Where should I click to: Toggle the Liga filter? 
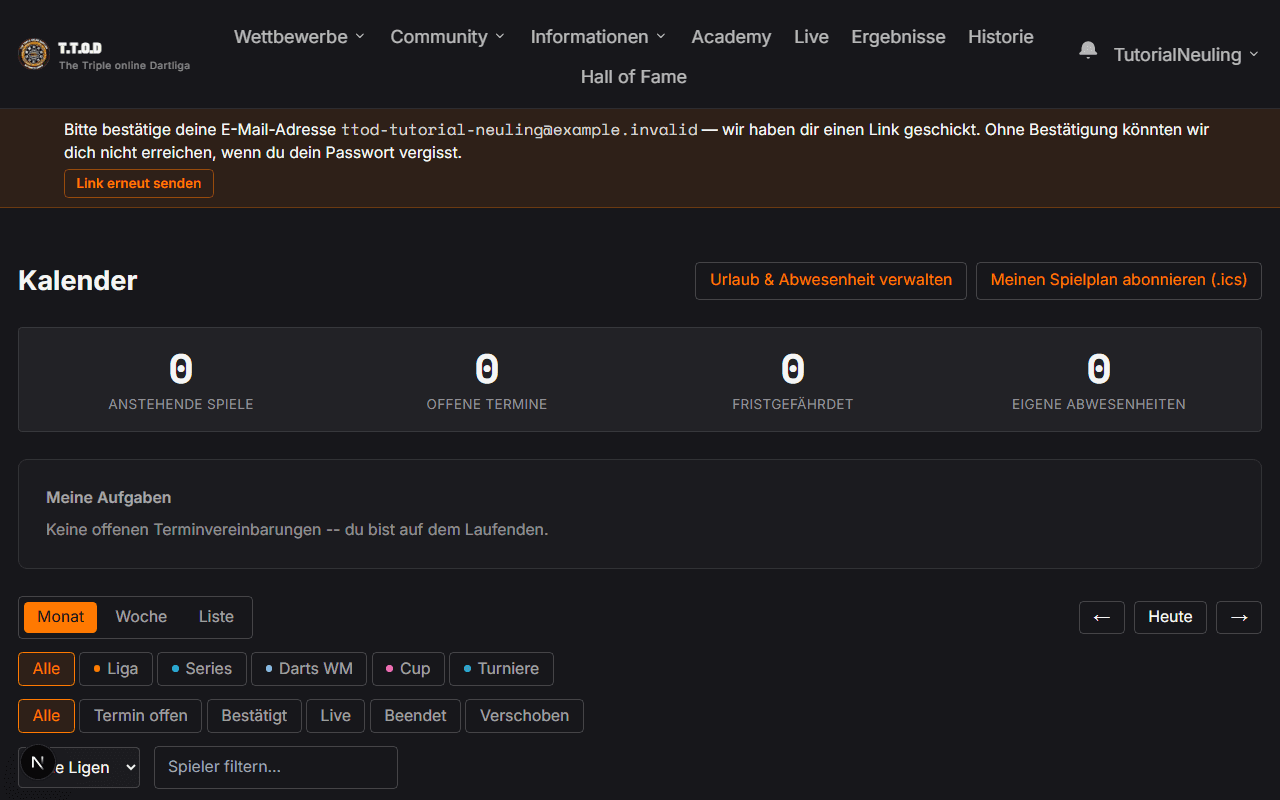pyautogui.click(x=116, y=669)
